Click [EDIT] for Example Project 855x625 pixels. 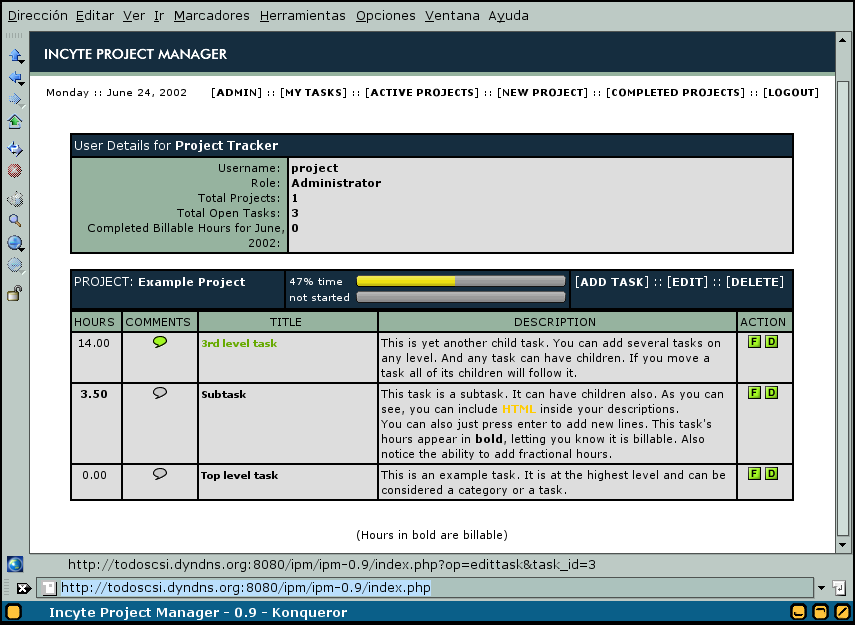688,282
